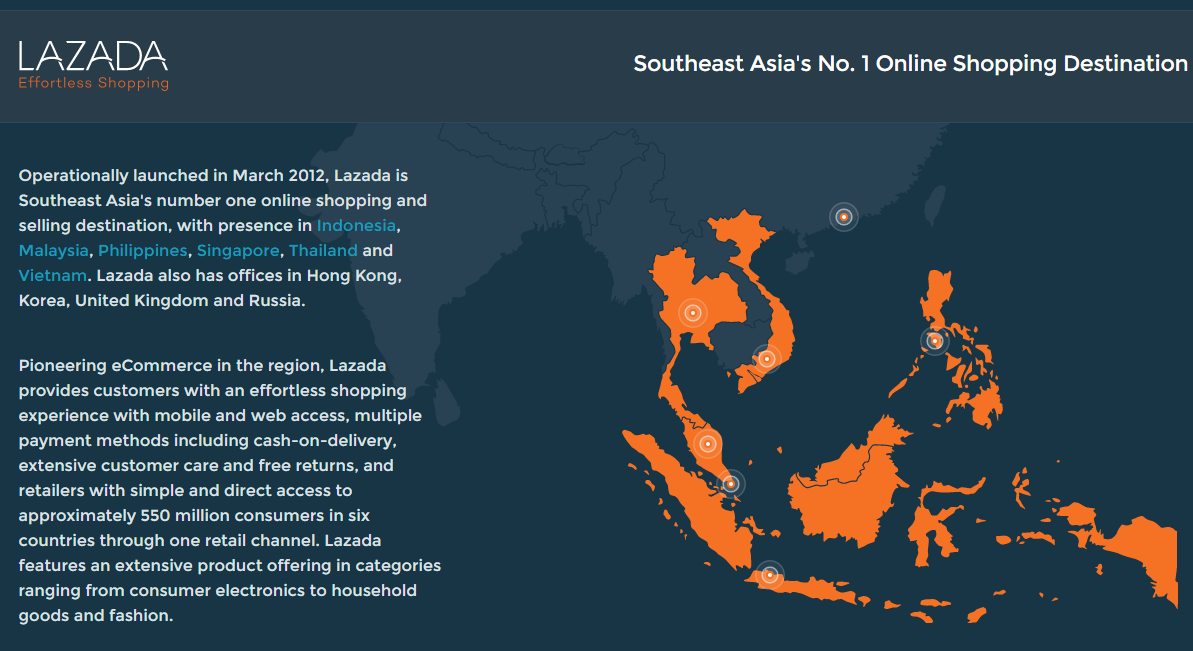Open the Vietnam link
The width and height of the screenshot is (1193, 651).
(52, 276)
